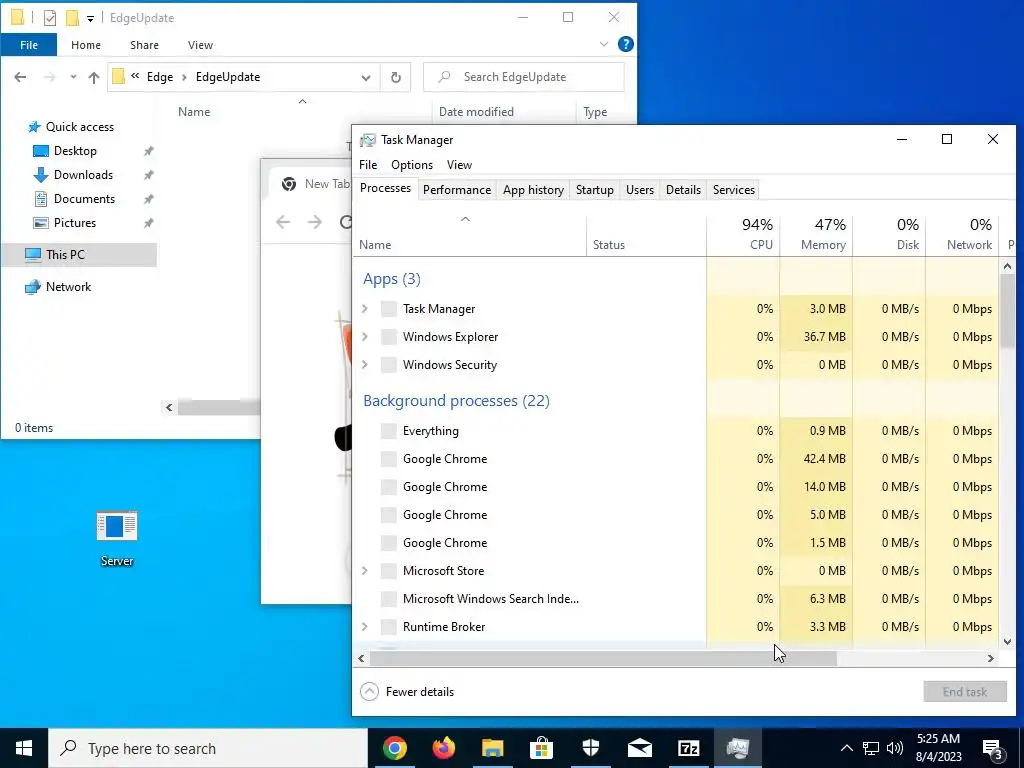
Task: Switch to the Performance tab
Action: pos(457,190)
